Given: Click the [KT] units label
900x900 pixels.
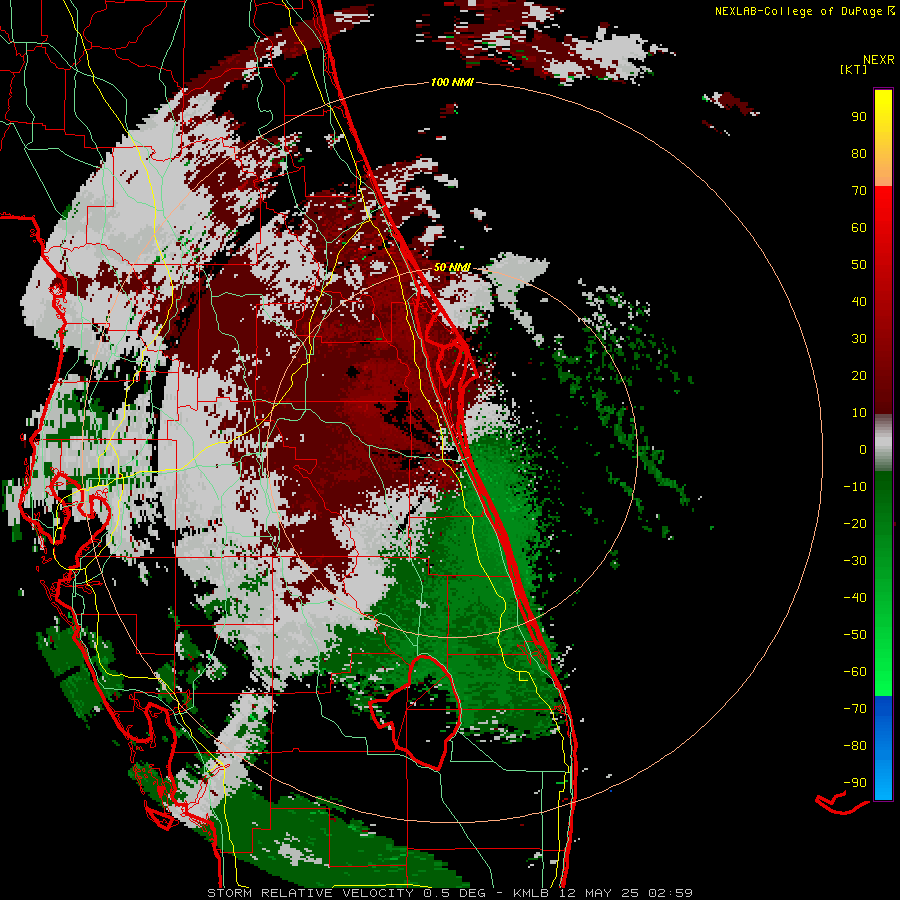Looking at the screenshot, I should (x=854, y=69).
